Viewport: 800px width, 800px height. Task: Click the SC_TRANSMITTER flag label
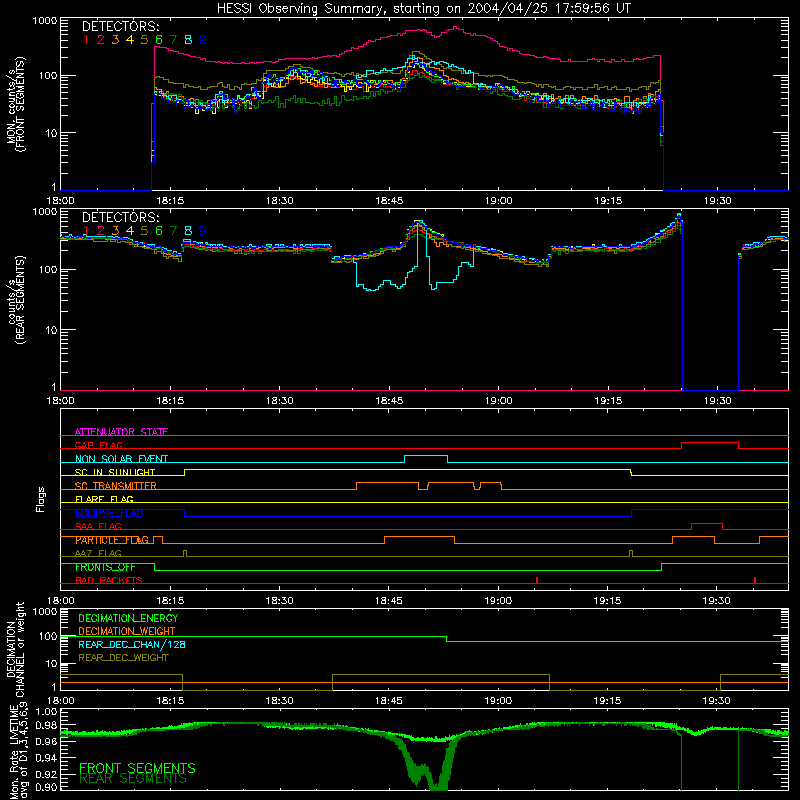click(116, 486)
